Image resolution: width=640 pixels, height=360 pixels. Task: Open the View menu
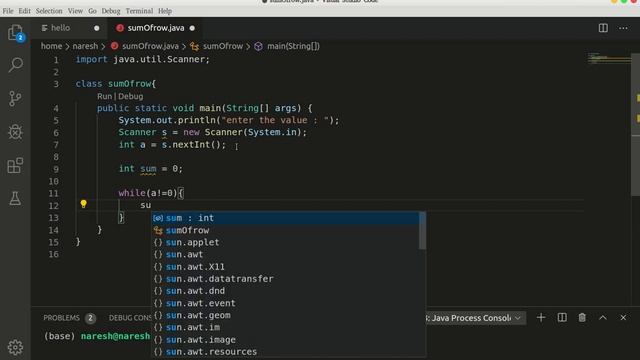point(75,11)
